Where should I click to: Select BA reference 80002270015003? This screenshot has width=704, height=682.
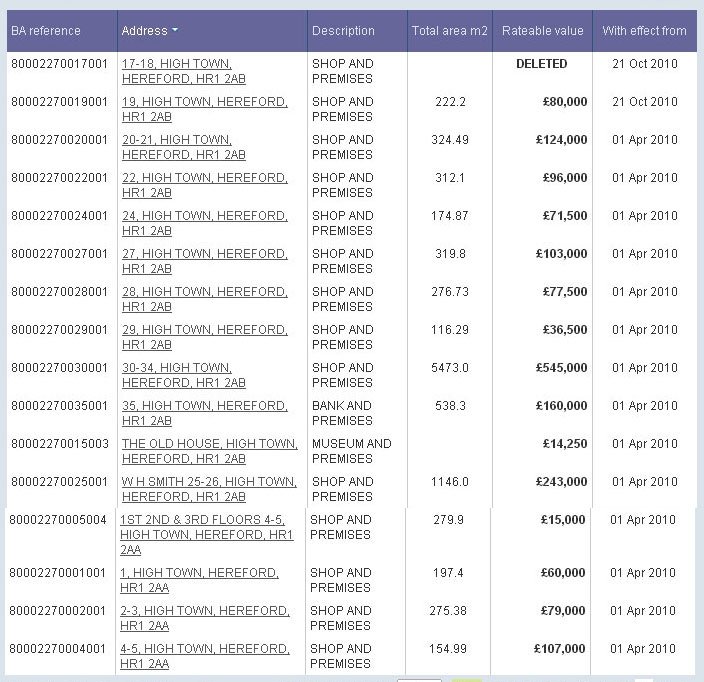tap(60, 444)
